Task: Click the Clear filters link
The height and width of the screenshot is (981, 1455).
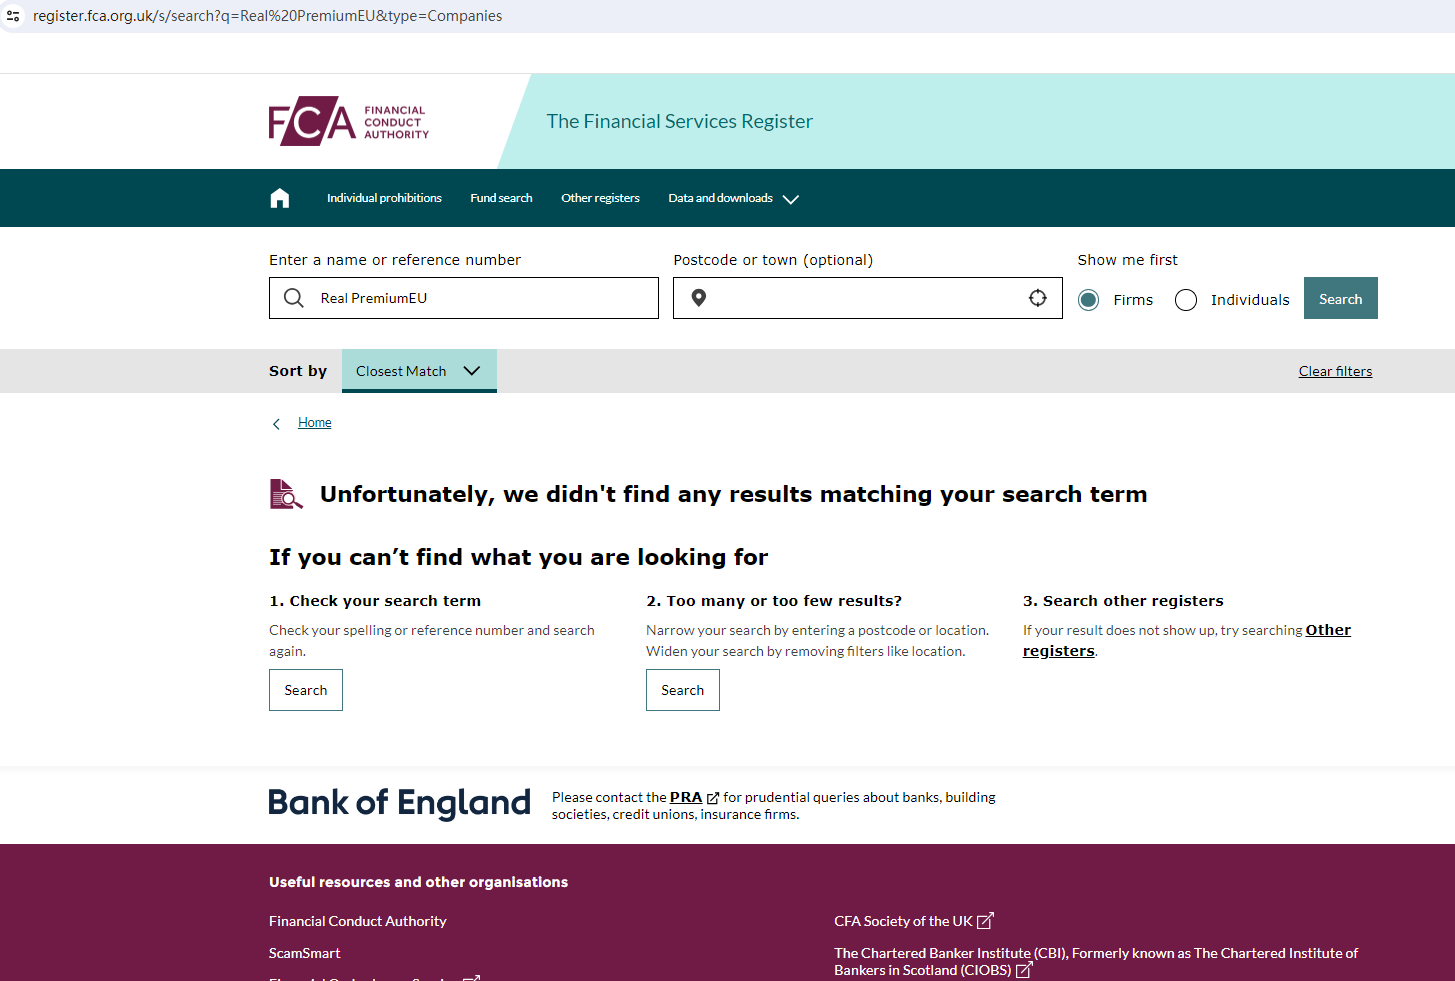Action: [x=1335, y=371]
